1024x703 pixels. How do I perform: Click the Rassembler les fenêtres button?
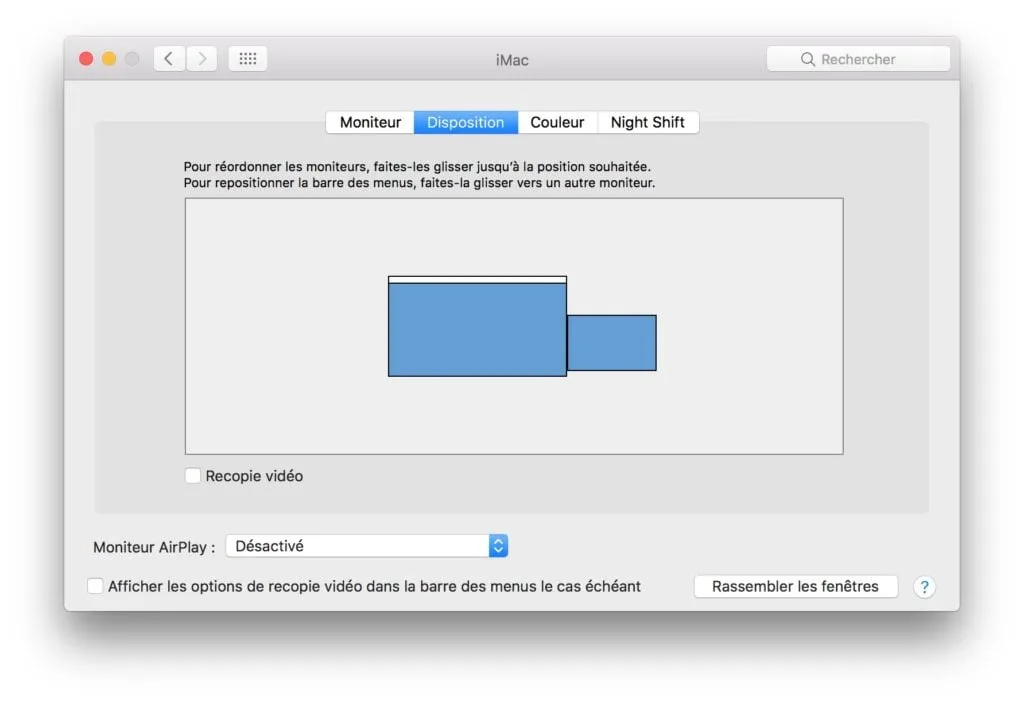coord(795,587)
